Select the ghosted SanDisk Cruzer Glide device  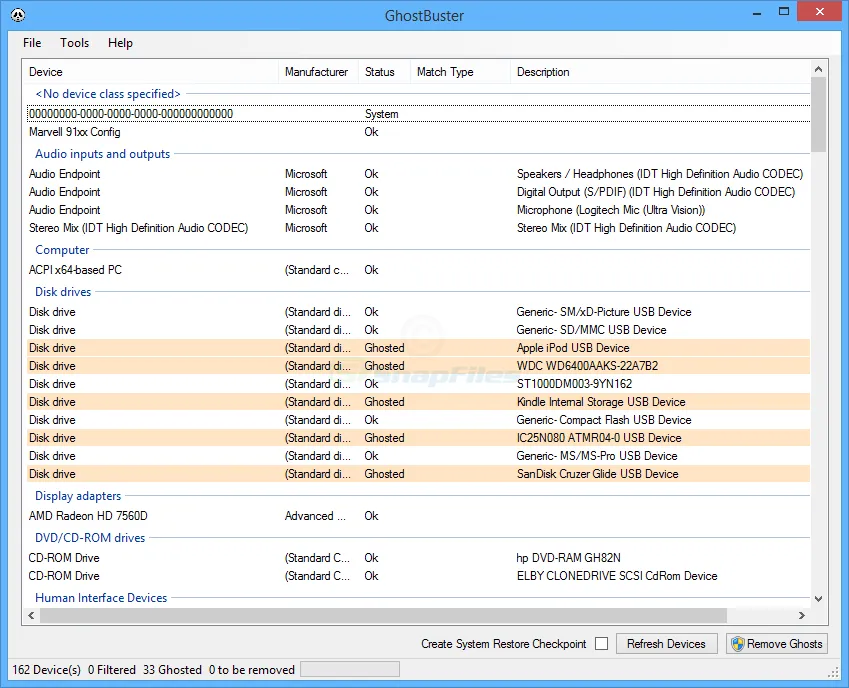coord(419,474)
